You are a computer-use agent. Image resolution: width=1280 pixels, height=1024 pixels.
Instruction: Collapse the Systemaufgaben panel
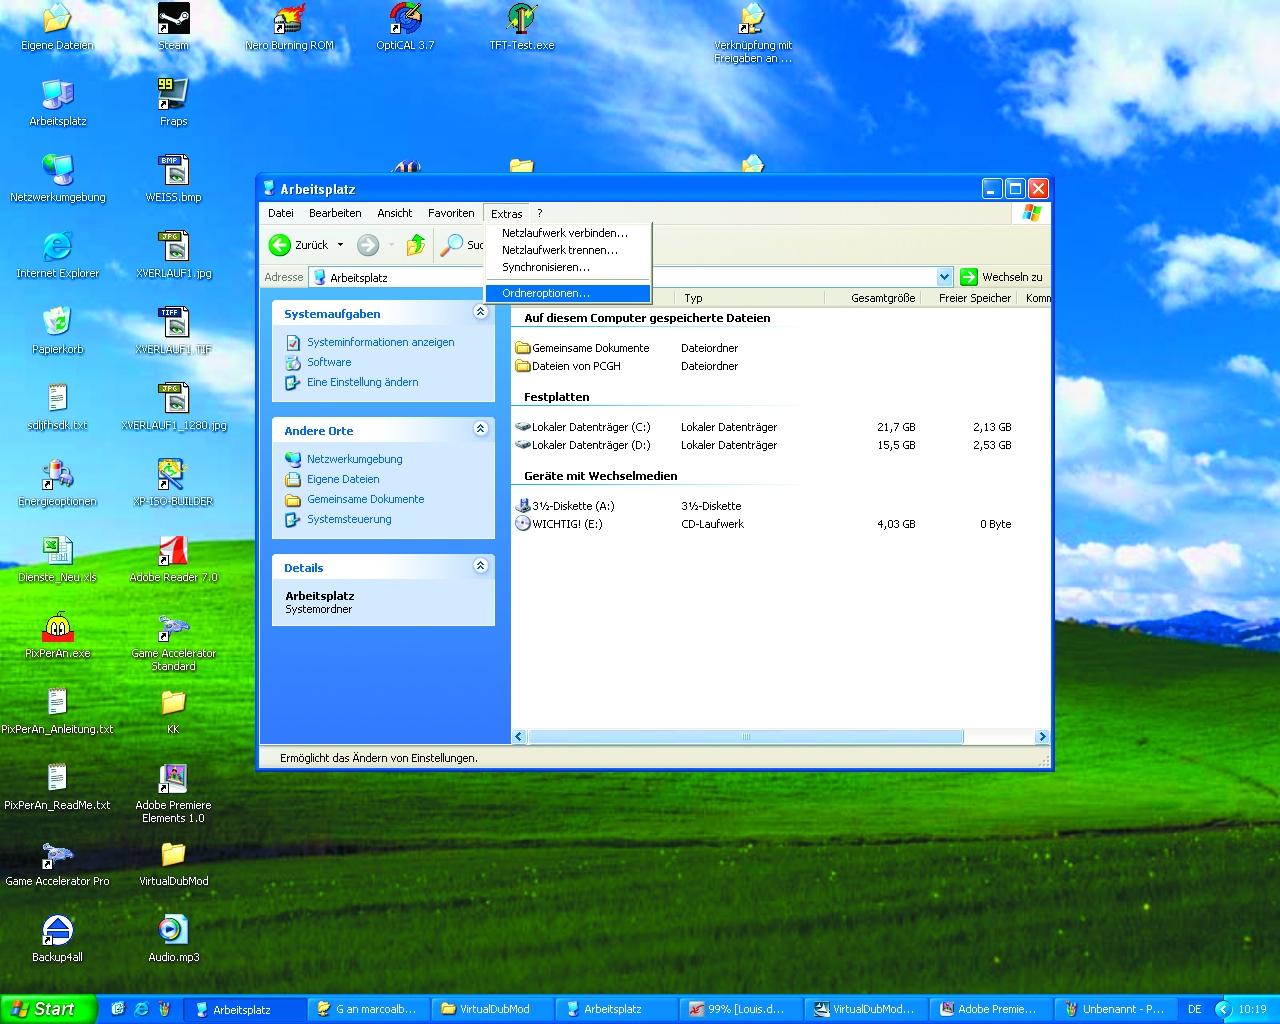click(480, 312)
